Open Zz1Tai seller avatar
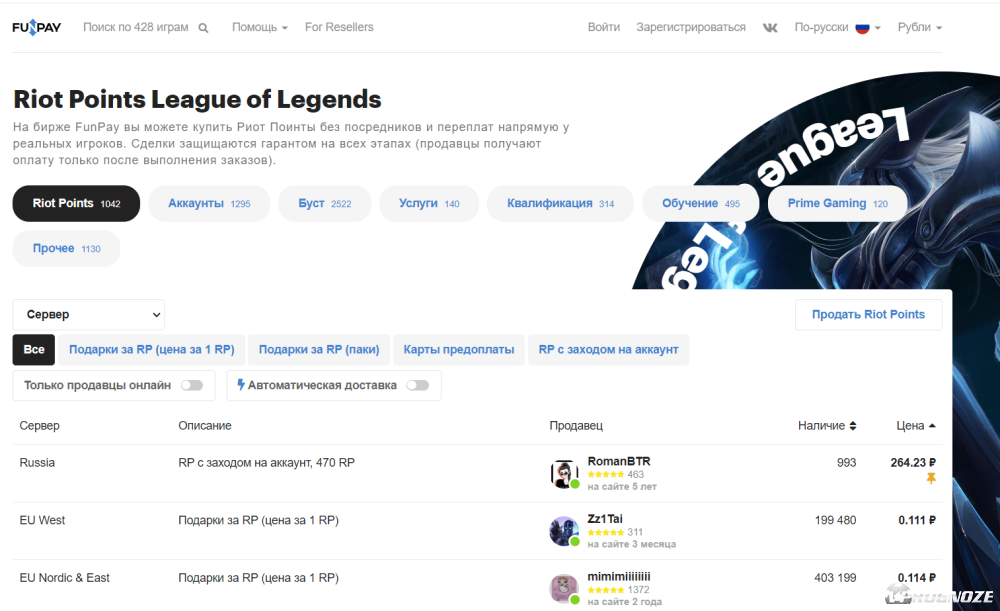 pos(564,531)
